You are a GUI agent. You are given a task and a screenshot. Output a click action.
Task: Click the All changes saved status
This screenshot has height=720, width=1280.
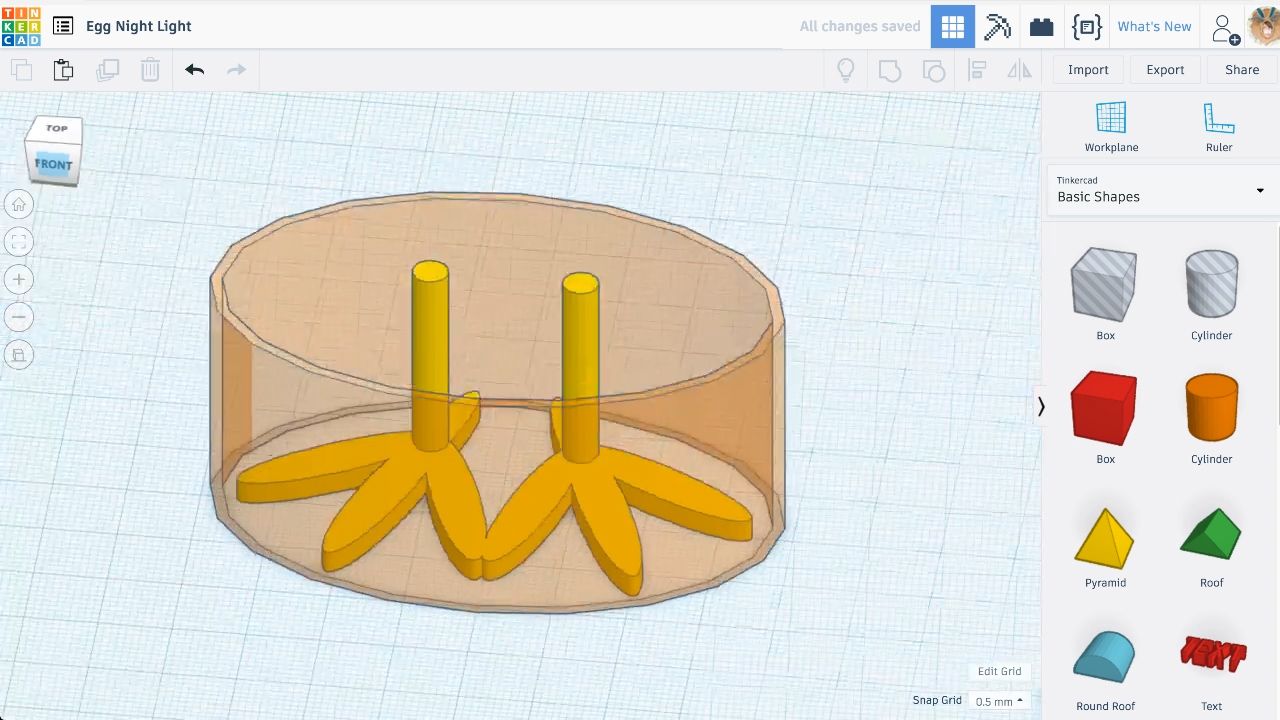click(x=860, y=26)
